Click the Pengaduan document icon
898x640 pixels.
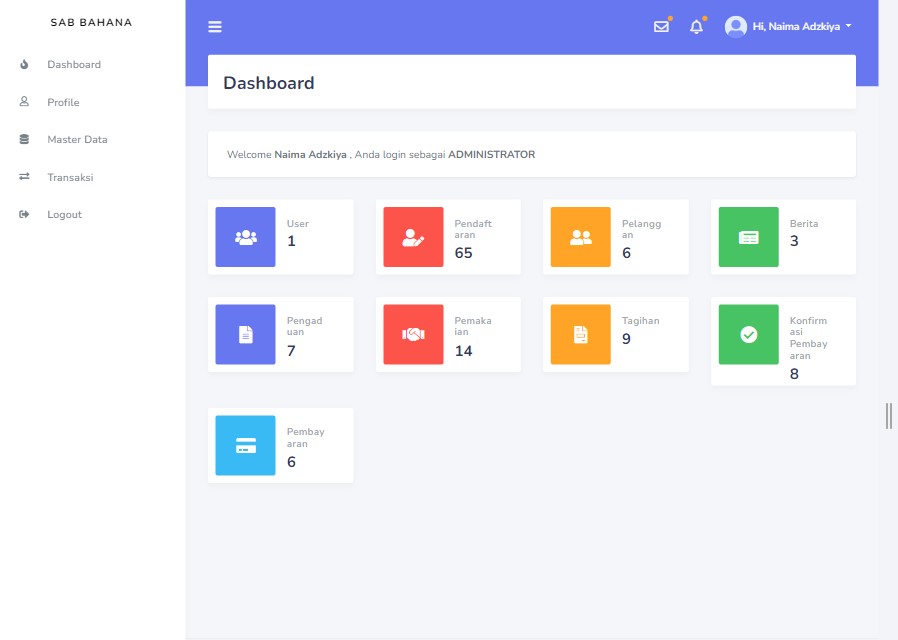[x=246, y=335]
